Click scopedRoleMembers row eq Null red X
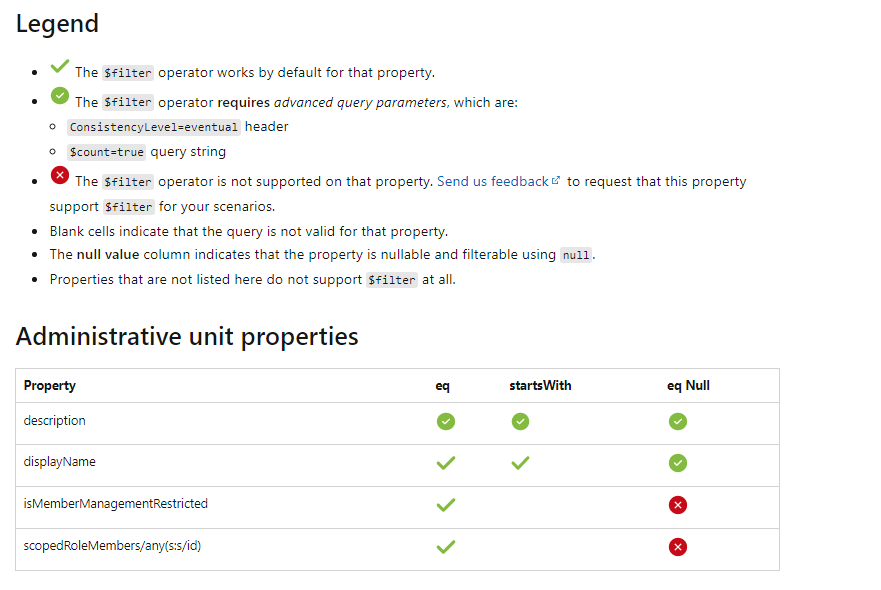 [678, 547]
